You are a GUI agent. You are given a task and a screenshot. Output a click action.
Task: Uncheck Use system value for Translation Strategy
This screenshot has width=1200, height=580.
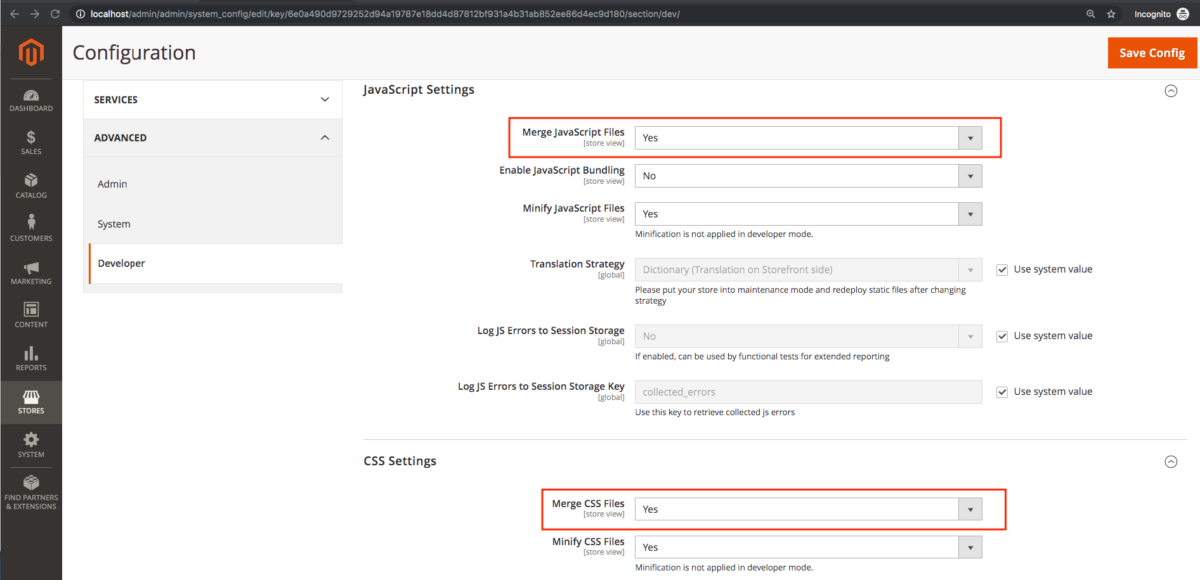tap(1001, 269)
